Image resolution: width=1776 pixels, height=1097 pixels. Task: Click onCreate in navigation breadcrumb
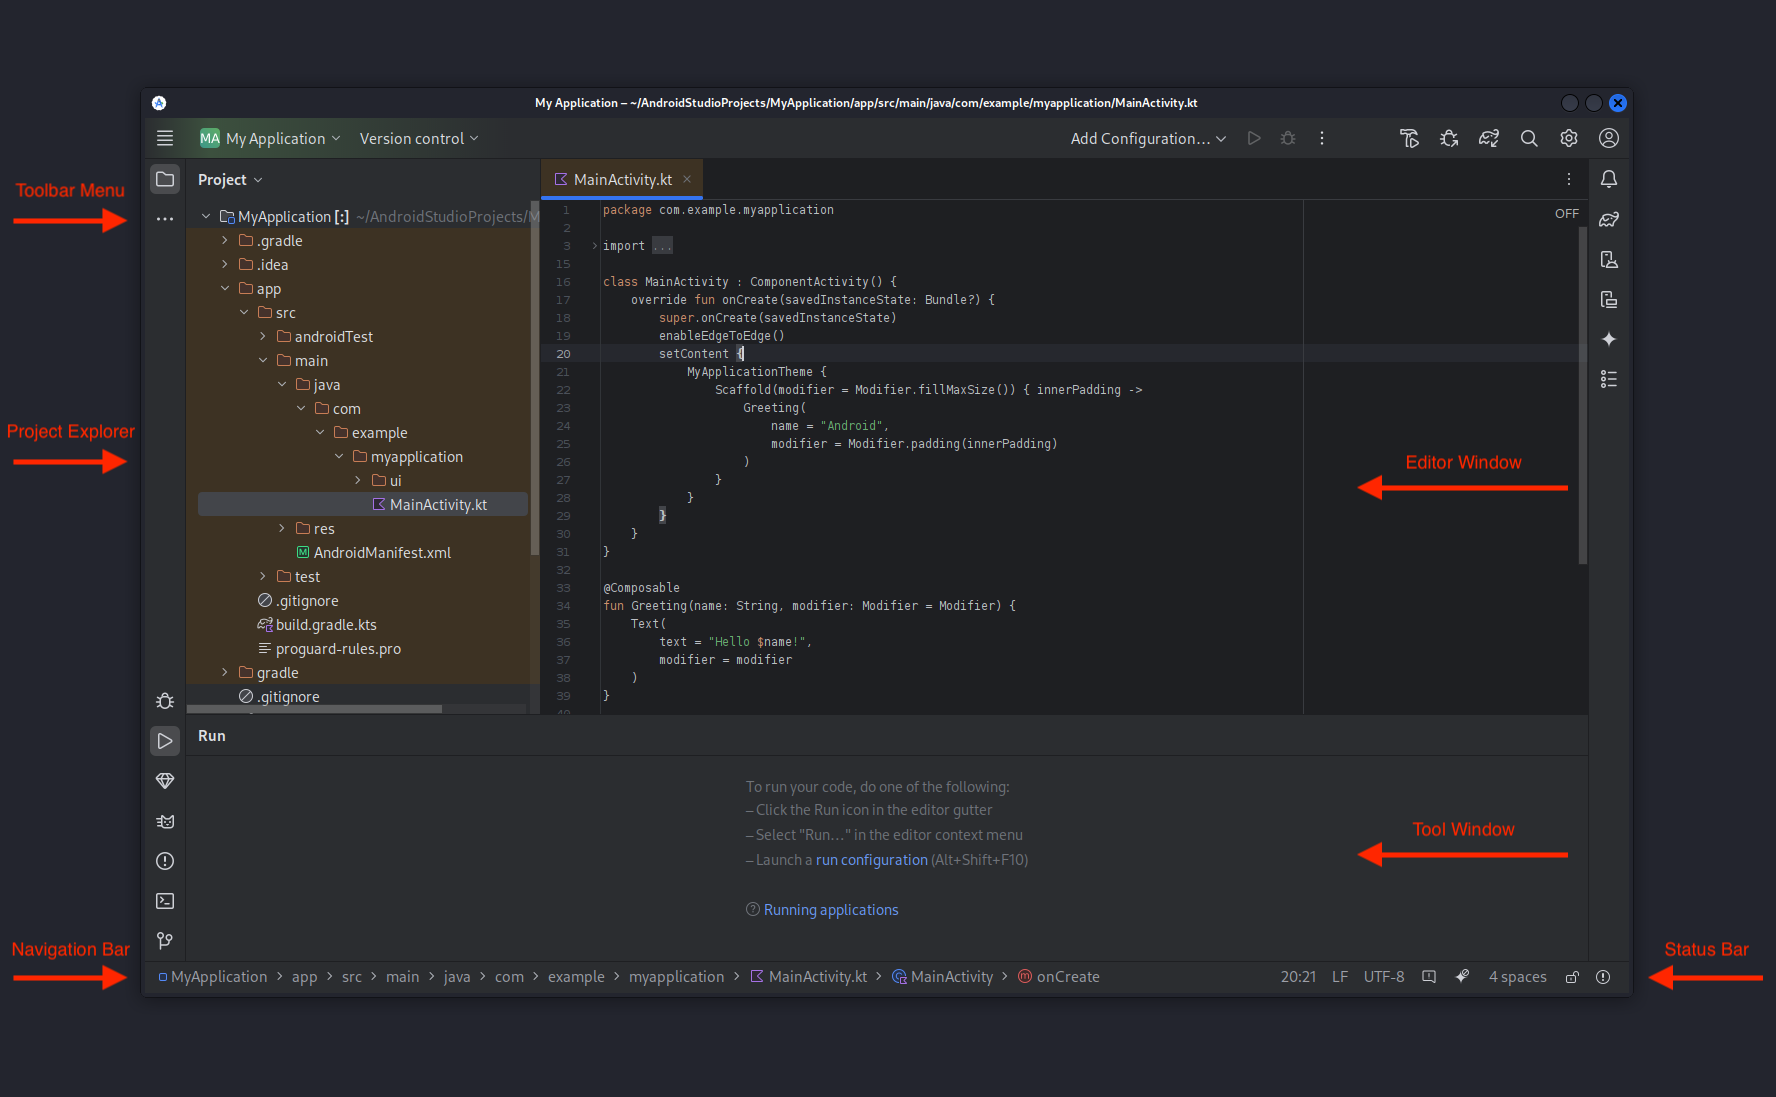coord(1059,977)
